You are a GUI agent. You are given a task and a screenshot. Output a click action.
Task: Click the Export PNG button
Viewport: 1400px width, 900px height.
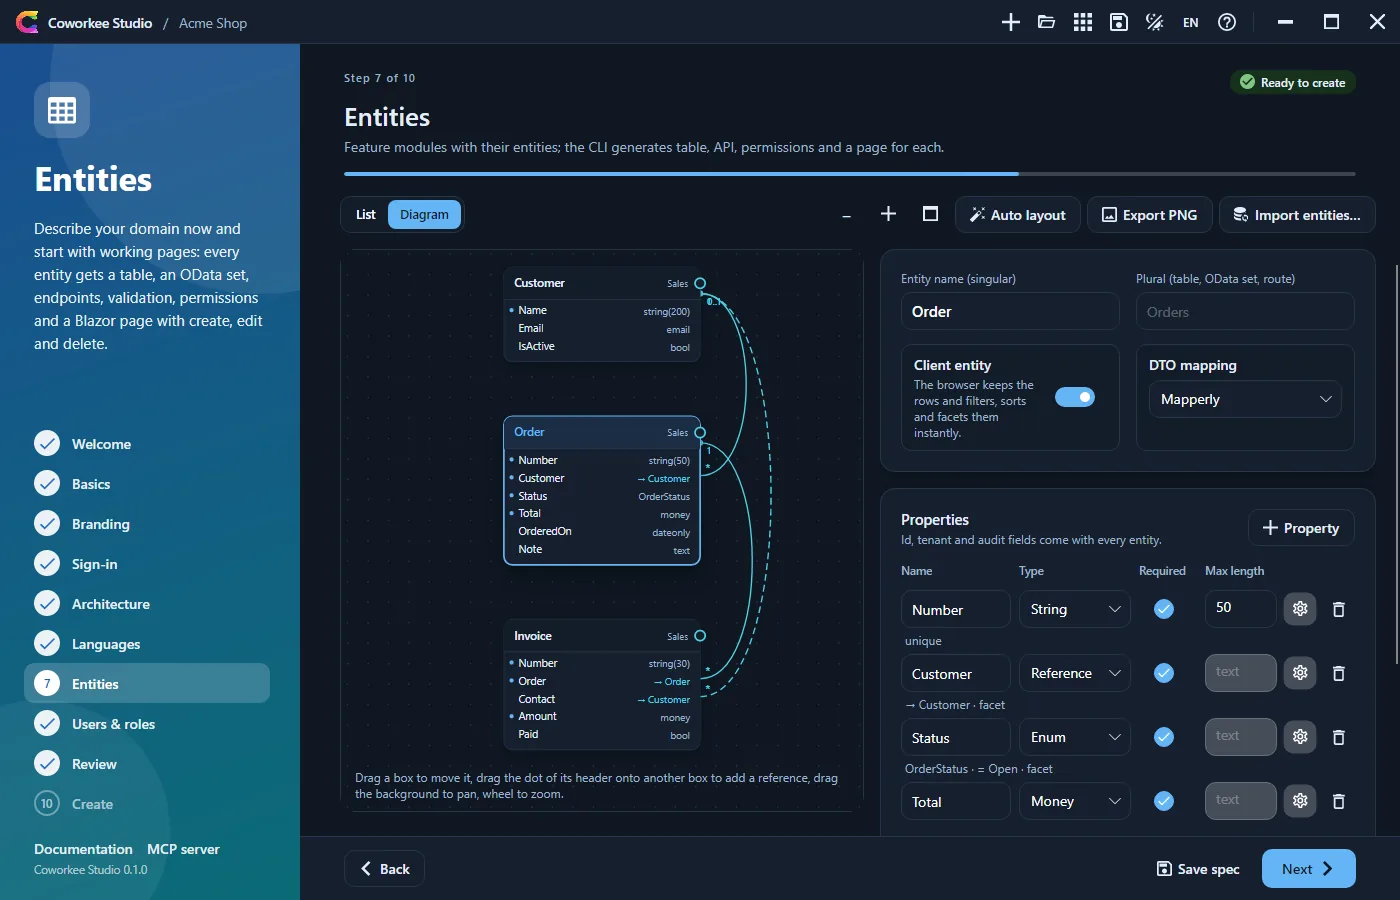[x=1149, y=215]
